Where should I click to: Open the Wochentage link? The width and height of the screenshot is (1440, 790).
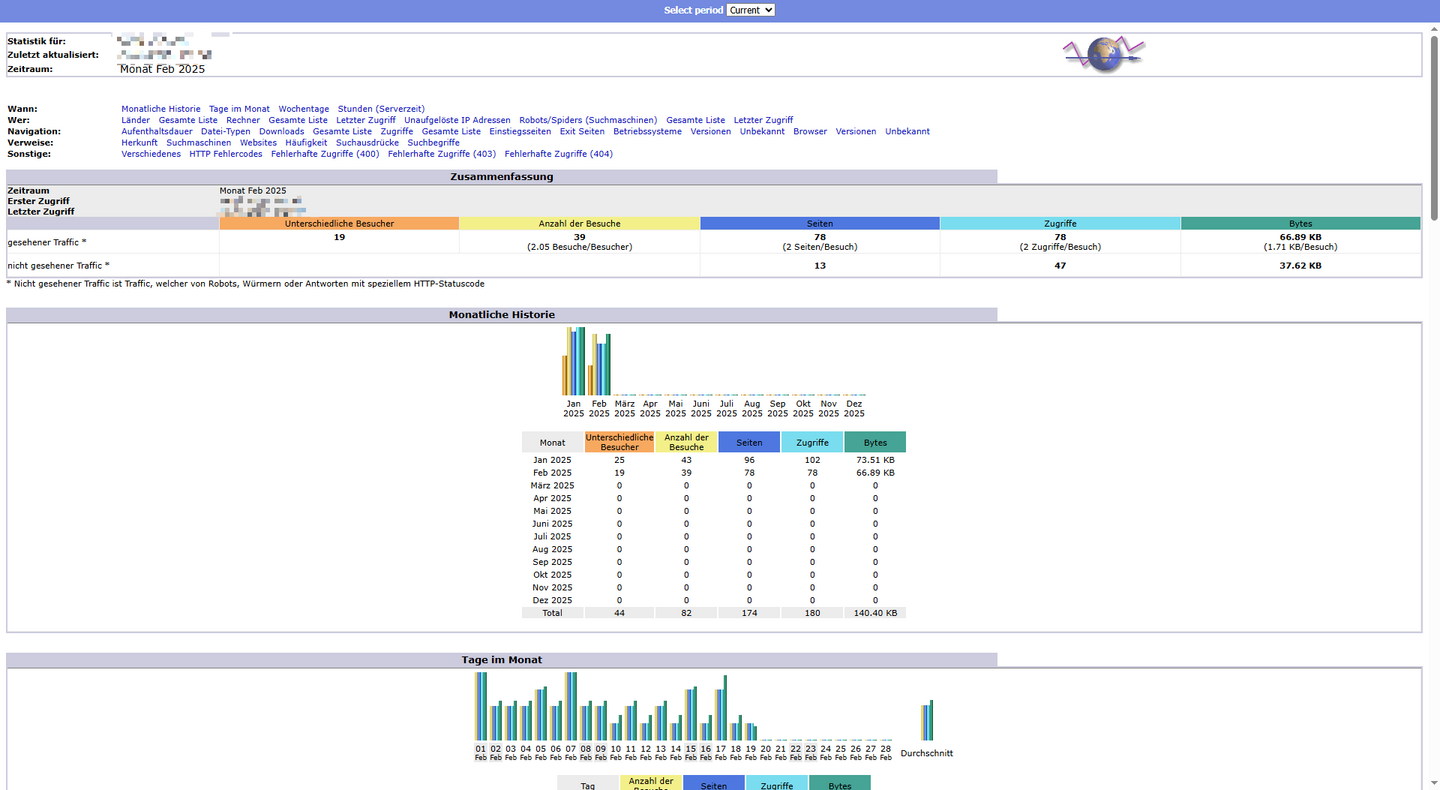[x=304, y=109]
